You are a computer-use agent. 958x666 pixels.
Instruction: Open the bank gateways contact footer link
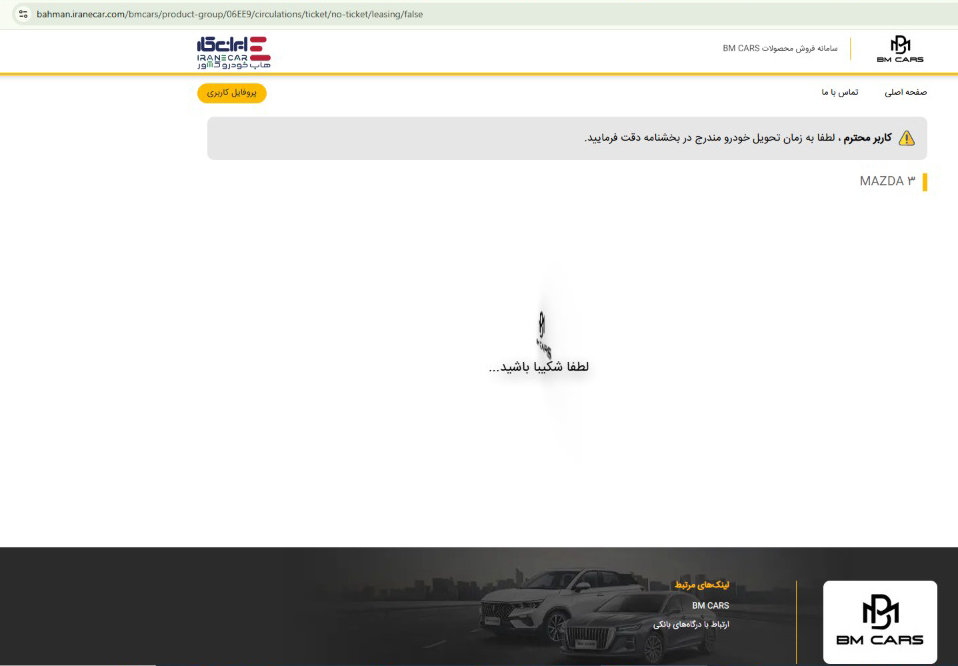click(691, 624)
